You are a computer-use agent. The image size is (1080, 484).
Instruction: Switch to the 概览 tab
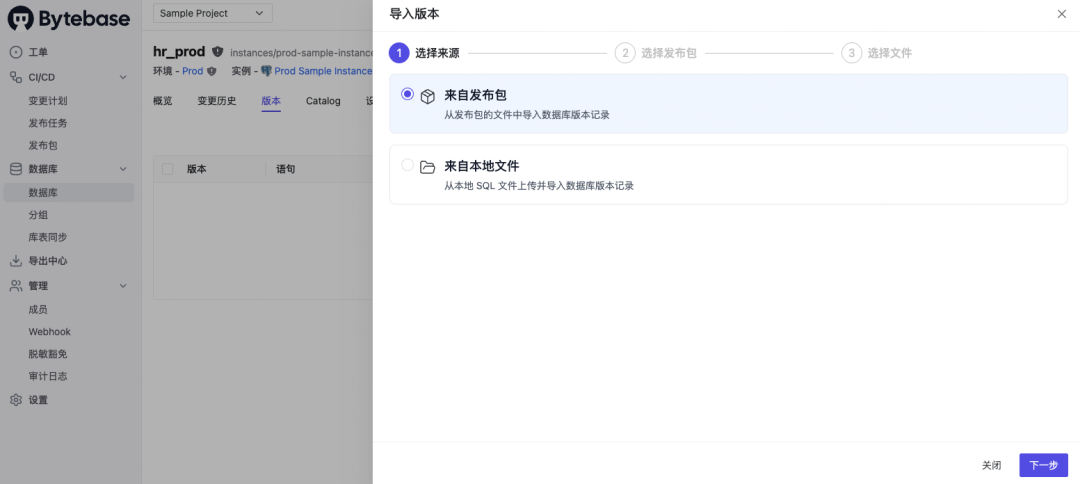163,101
